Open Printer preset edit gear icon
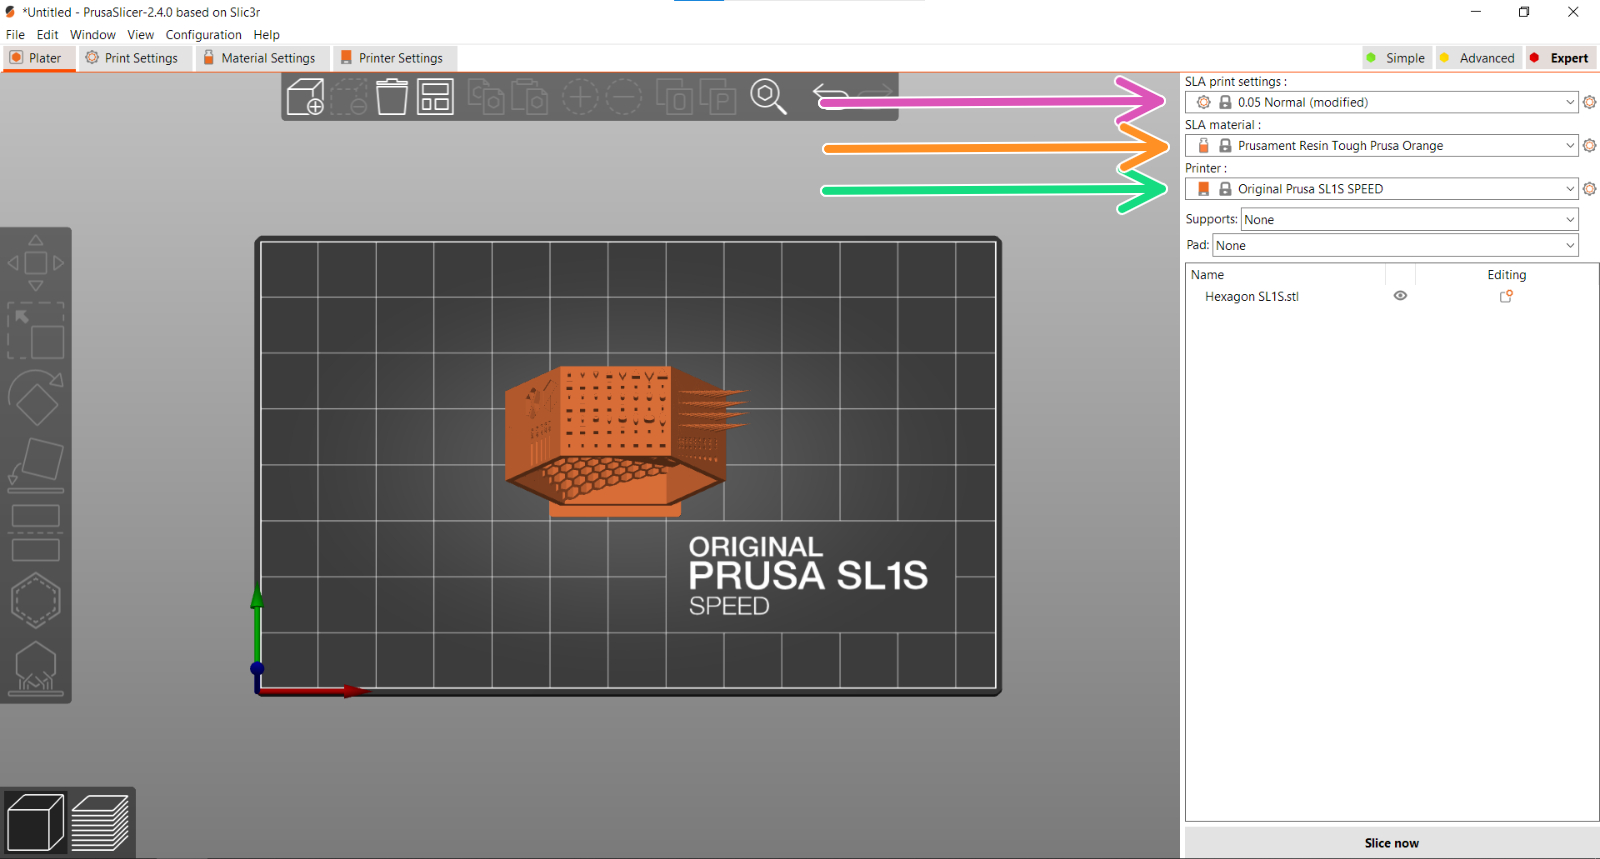Viewport: 1600px width, 859px height. [1589, 189]
